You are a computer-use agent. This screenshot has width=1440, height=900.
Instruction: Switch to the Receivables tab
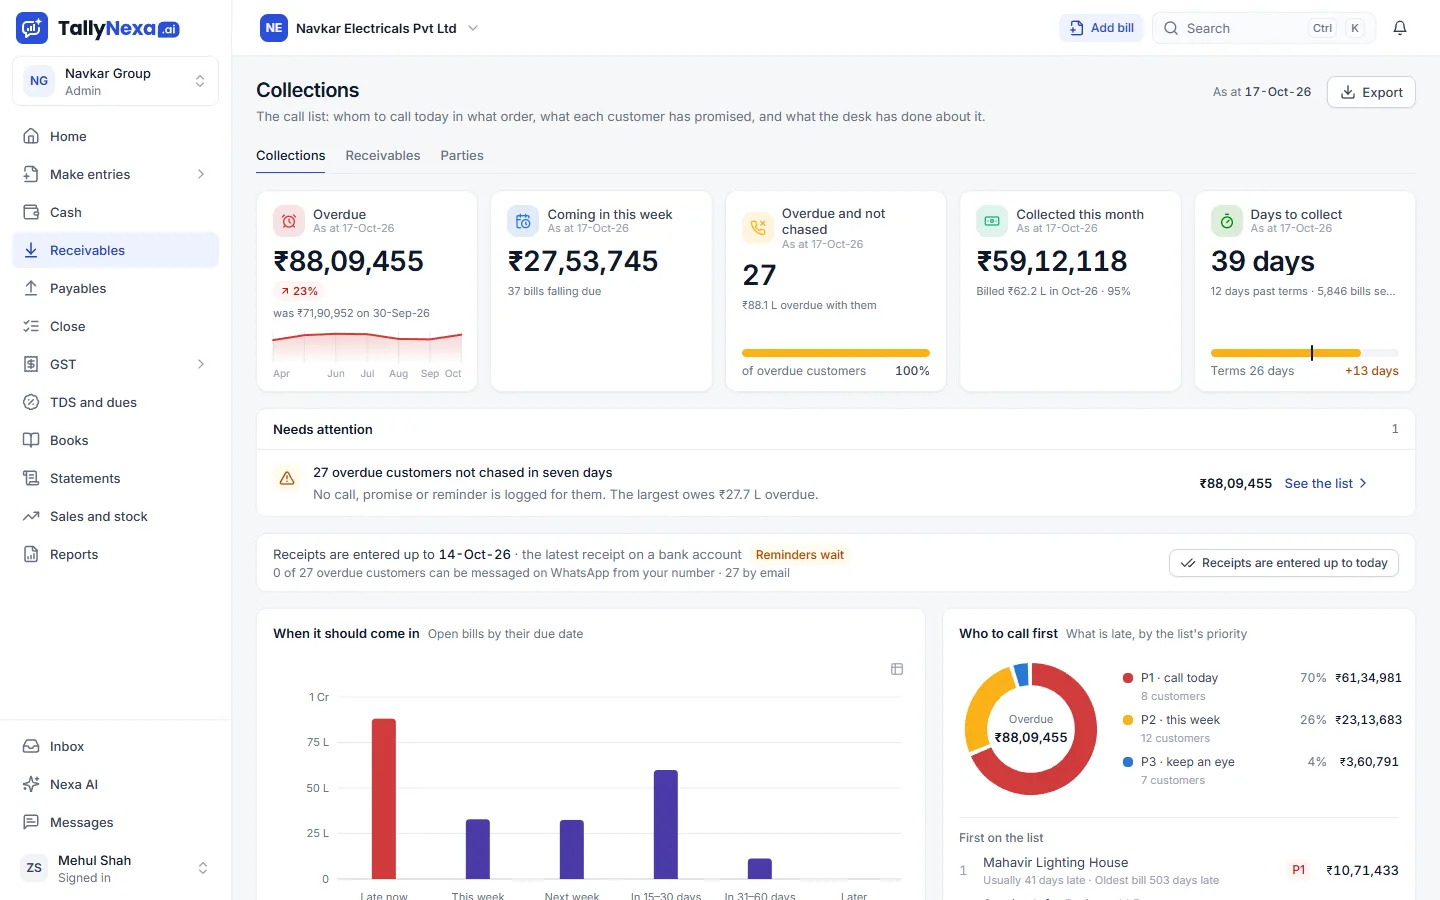[x=383, y=156]
